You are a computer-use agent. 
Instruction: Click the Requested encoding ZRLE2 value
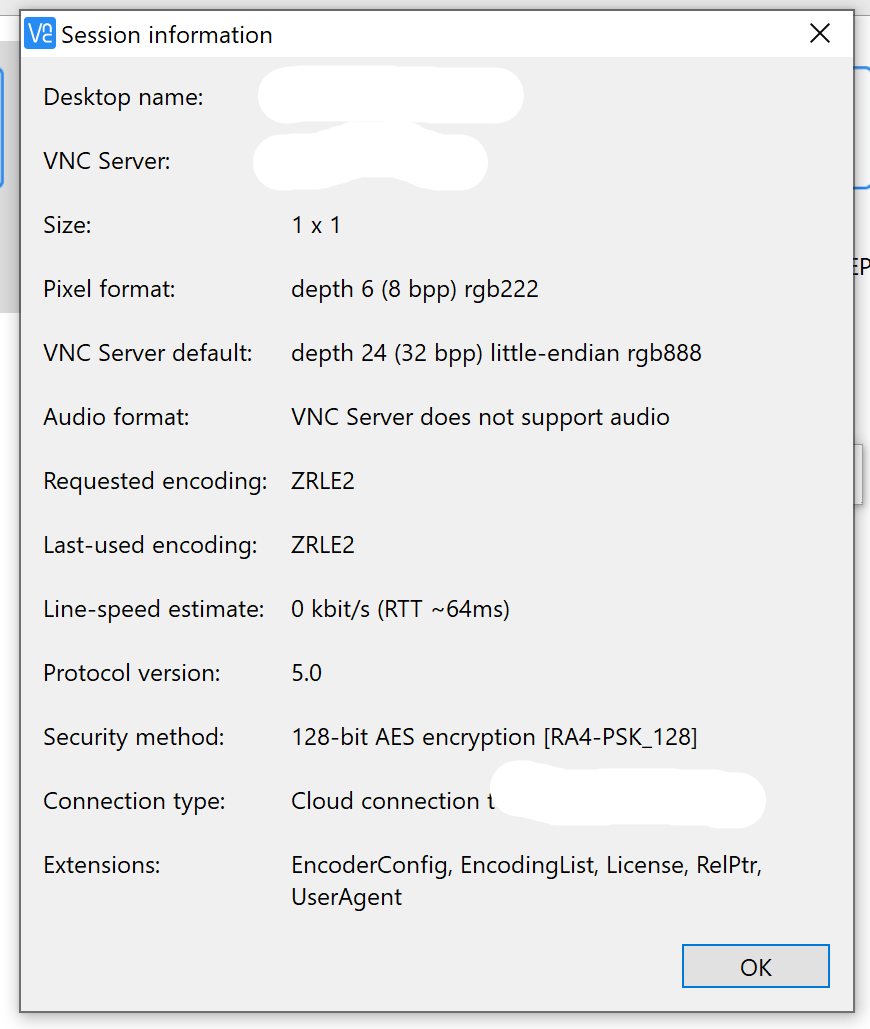click(x=323, y=481)
